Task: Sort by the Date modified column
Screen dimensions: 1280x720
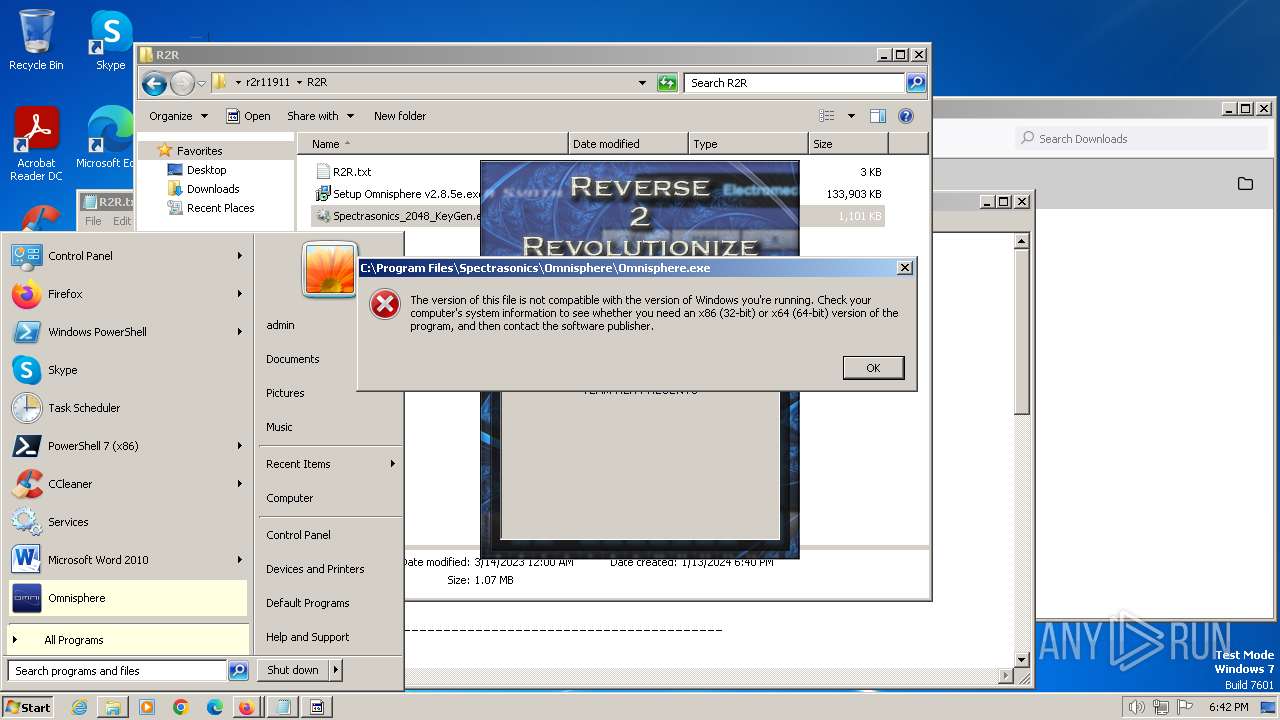Action: (x=628, y=144)
